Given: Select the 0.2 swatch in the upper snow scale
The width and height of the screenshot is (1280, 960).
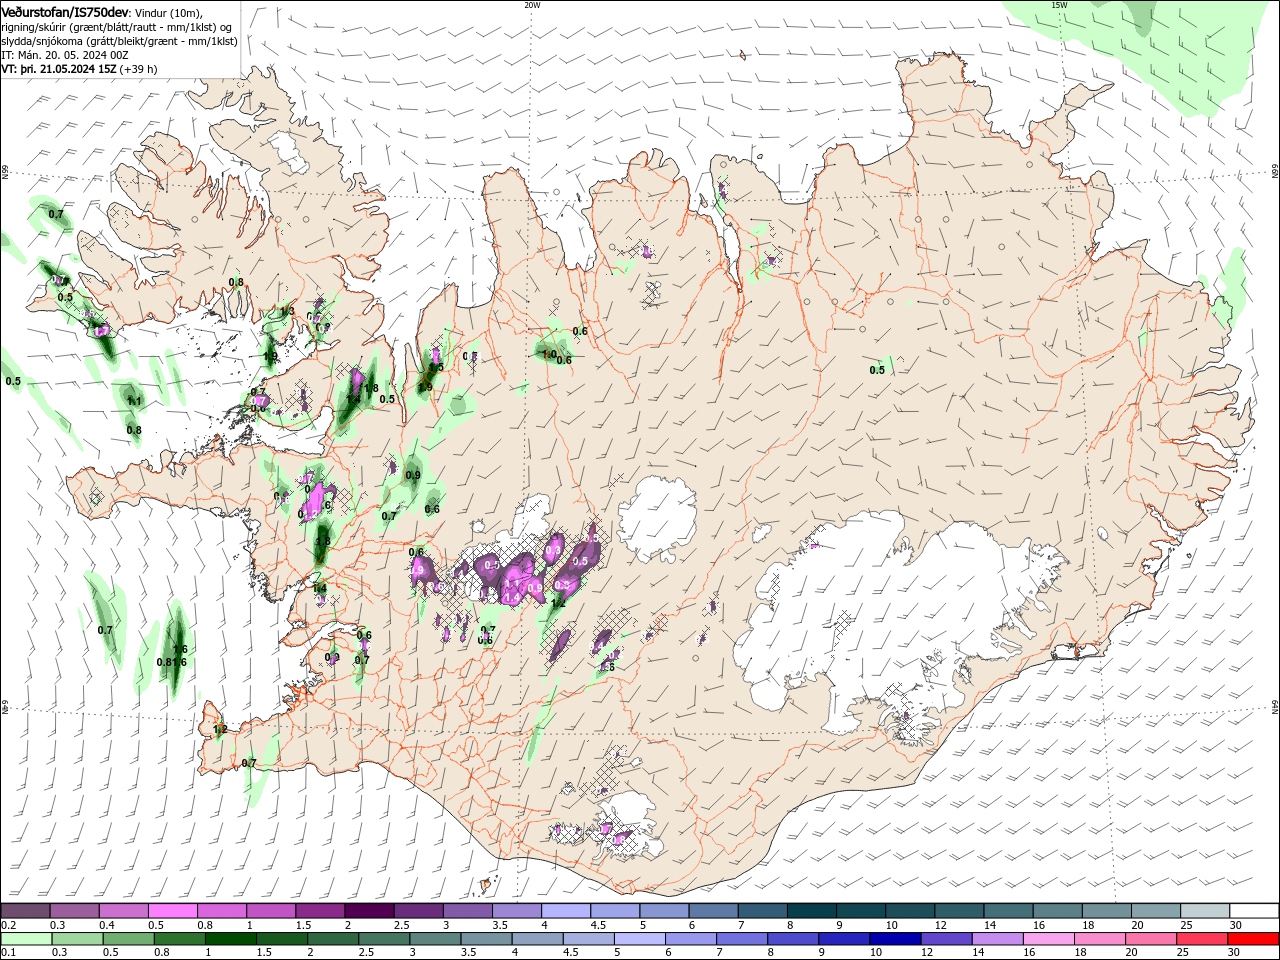Looking at the screenshot, I should point(25,911).
